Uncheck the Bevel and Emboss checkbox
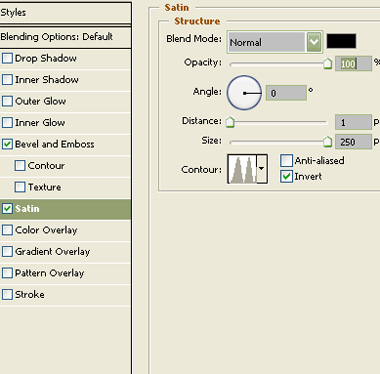 (7, 144)
